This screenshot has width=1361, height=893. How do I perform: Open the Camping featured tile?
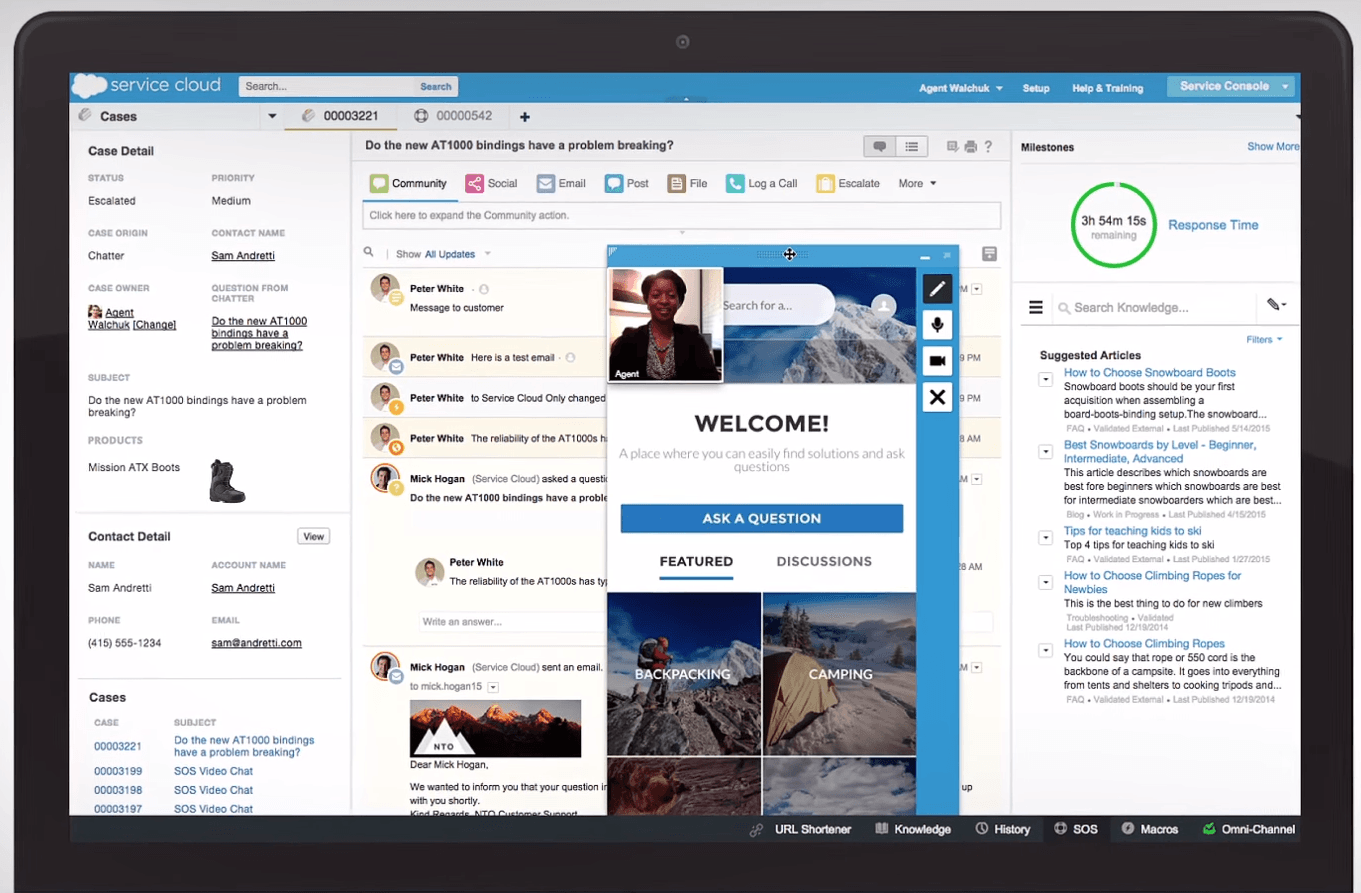pyautogui.click(x=839, y=674)
